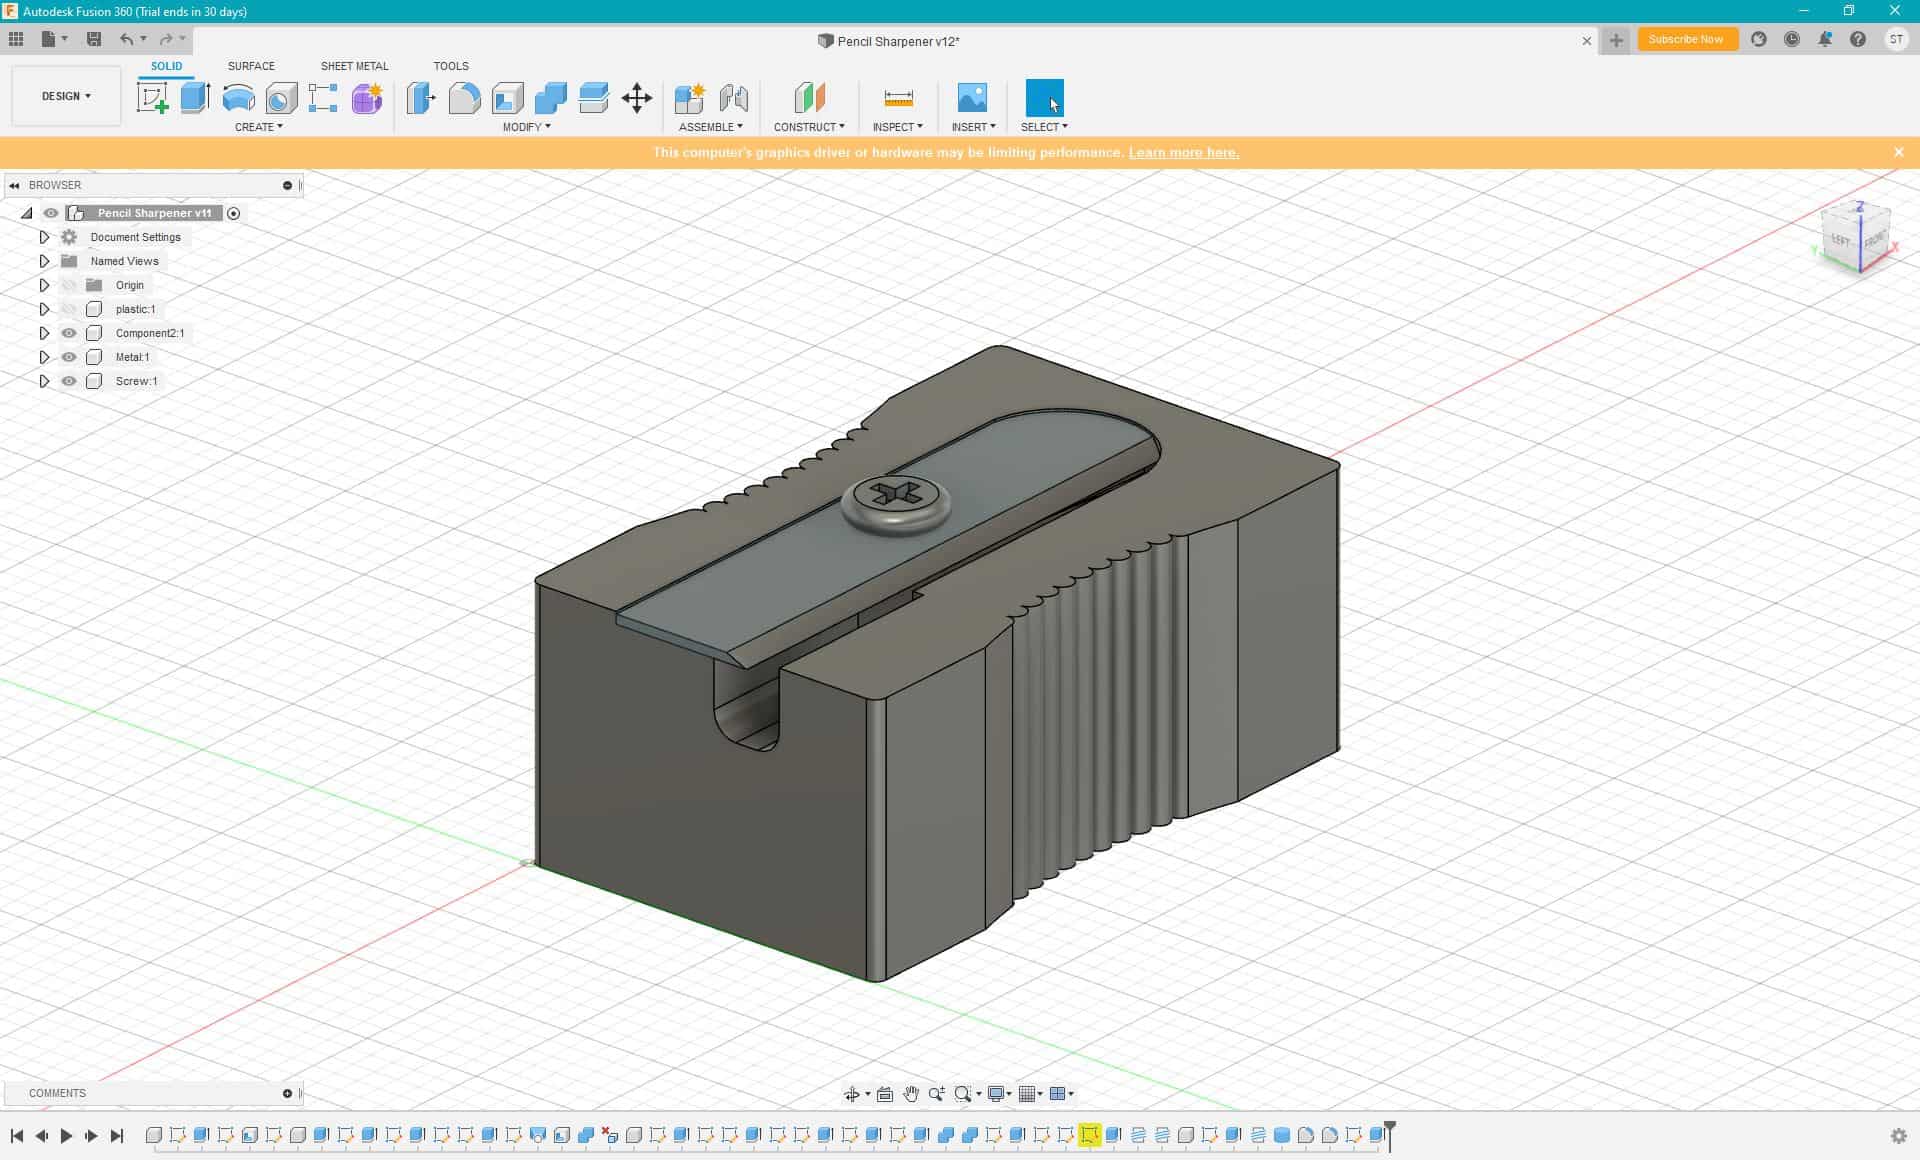Follow the Learn more here link
The image size is (1920, 1160).
1184,152
